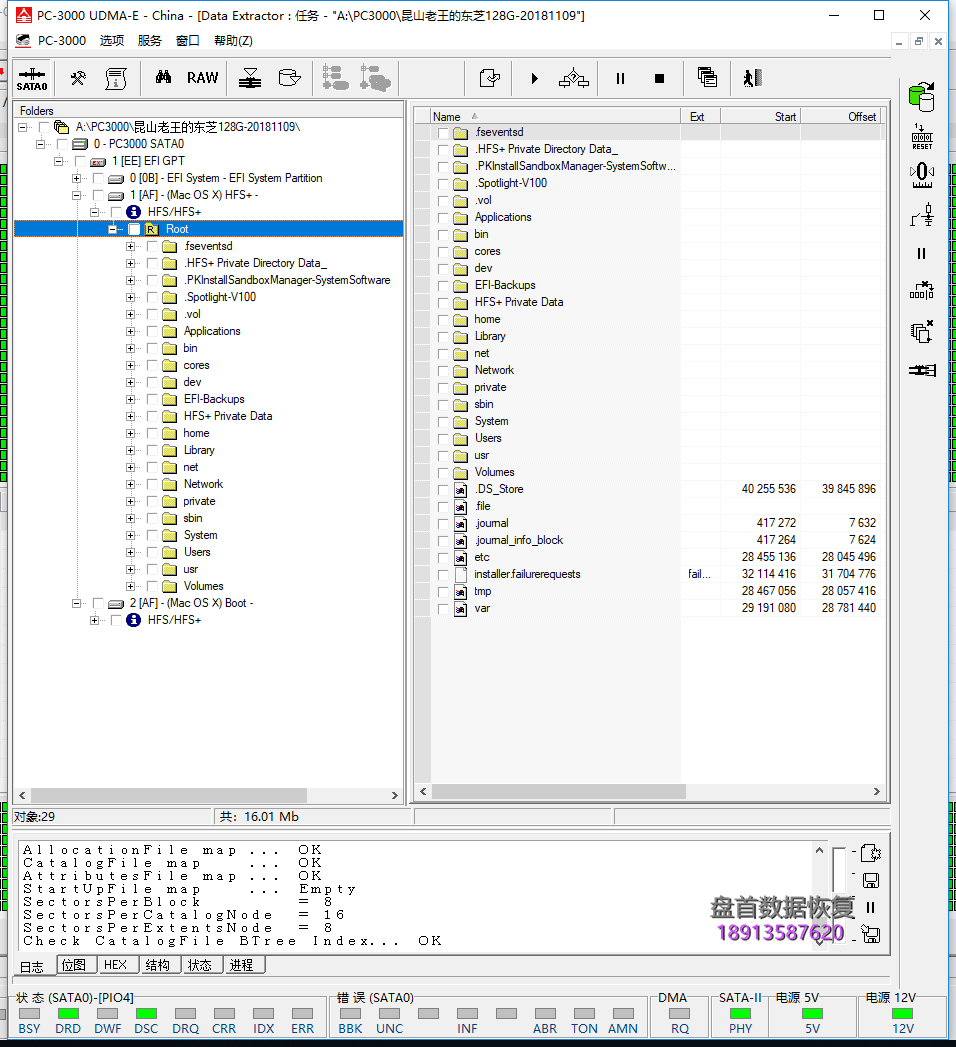
Task: Click the sector blocks icon in right sidebar
Action: (x=922, y=290)
